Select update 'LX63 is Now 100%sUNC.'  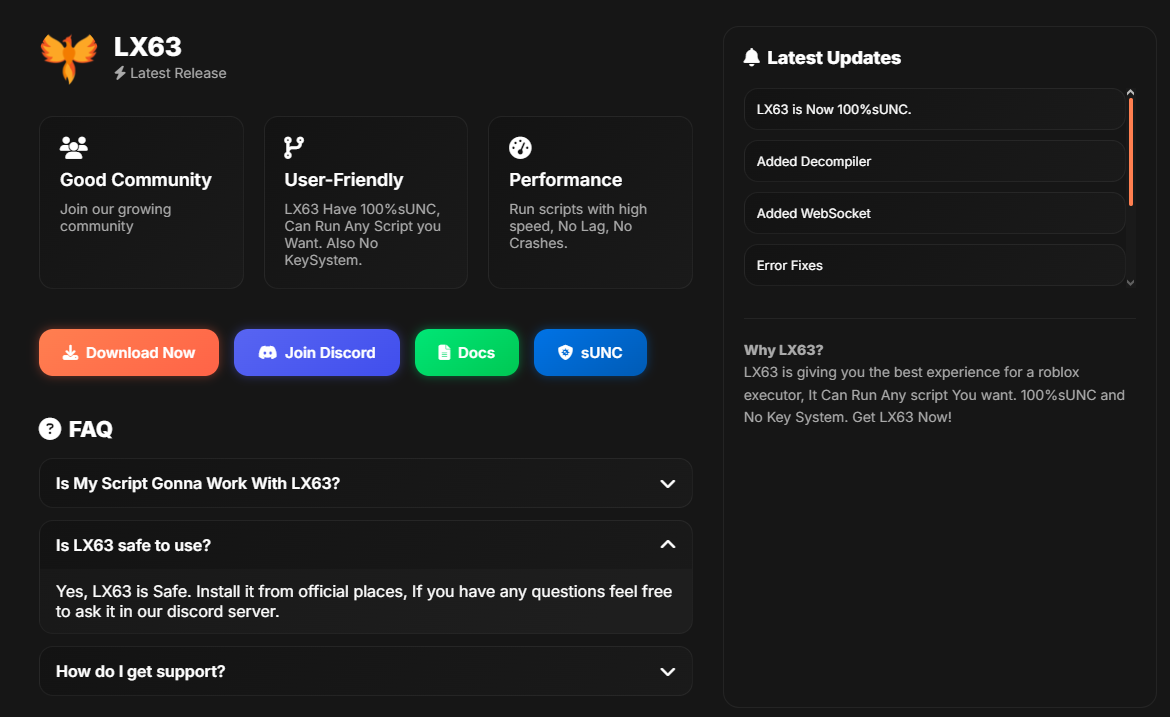(x=934, y=109)
